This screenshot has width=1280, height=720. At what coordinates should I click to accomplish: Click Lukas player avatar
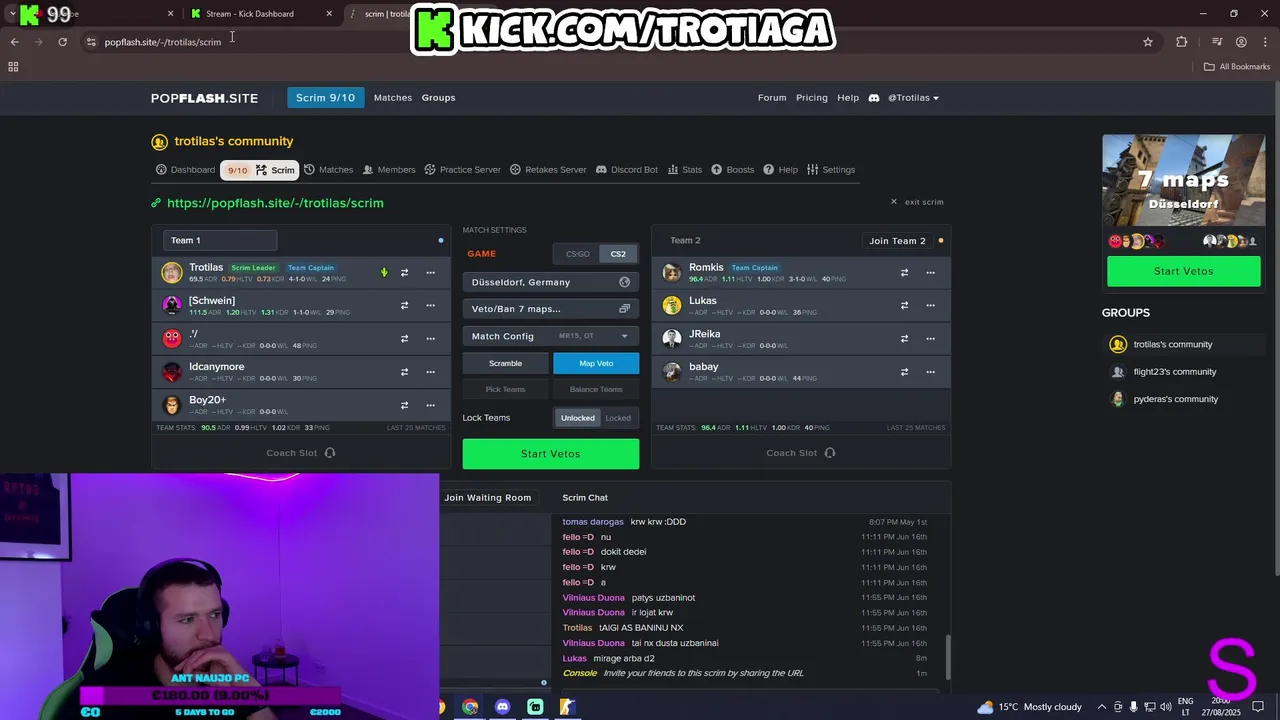point(672,305)
